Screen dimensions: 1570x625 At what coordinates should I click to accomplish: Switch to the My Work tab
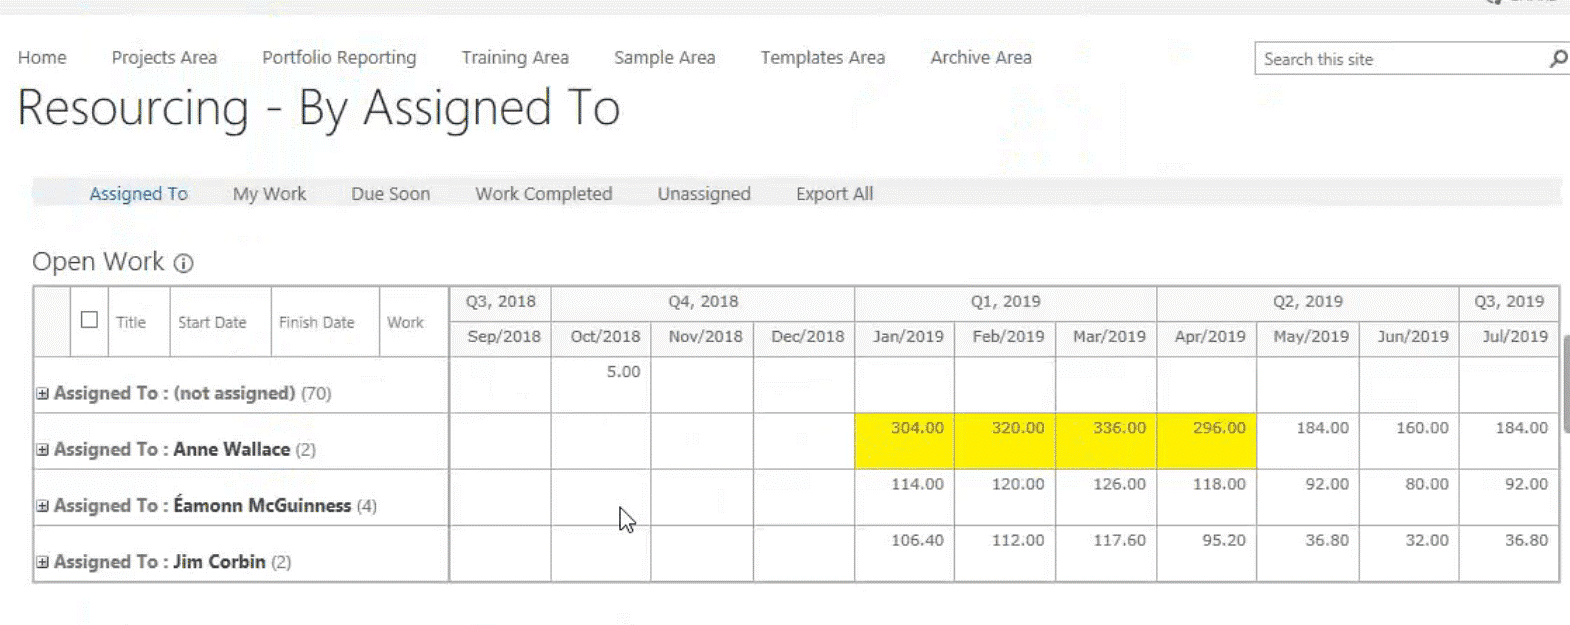[x=269, y=194]
